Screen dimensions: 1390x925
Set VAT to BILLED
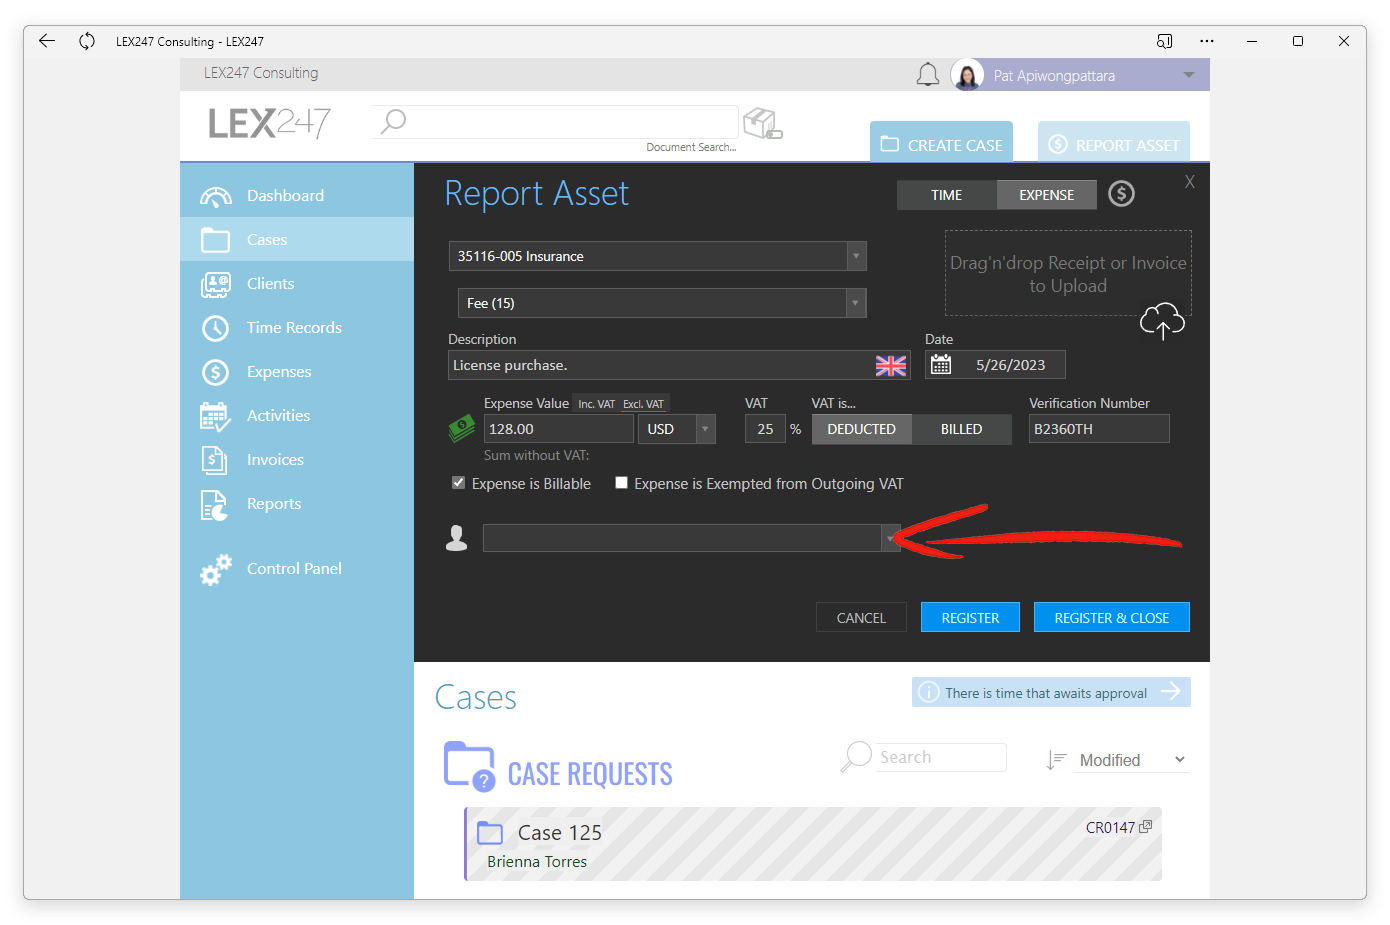point(961,429)
